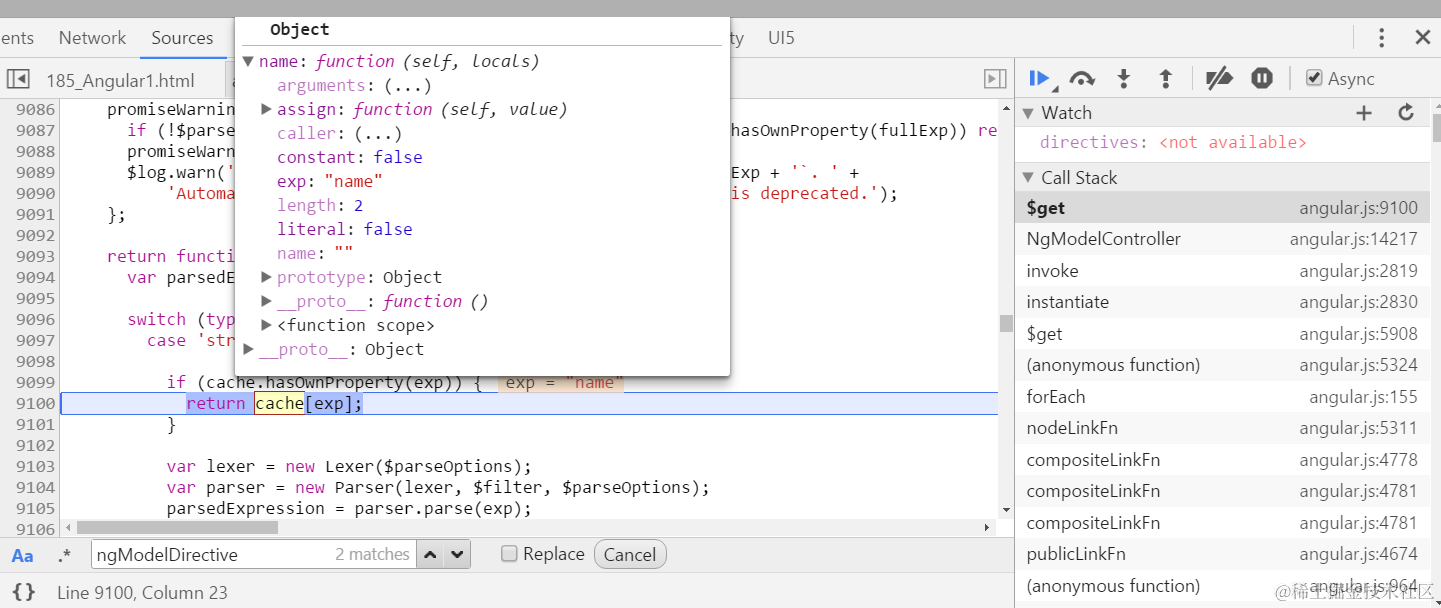Add a new watch expression
Viewport: 1441px width, 608px height.
tap(1364, 113)
